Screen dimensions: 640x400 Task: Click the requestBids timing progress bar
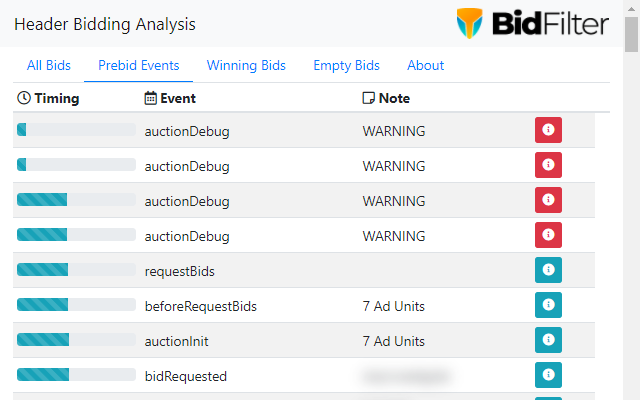pos(76,270)
